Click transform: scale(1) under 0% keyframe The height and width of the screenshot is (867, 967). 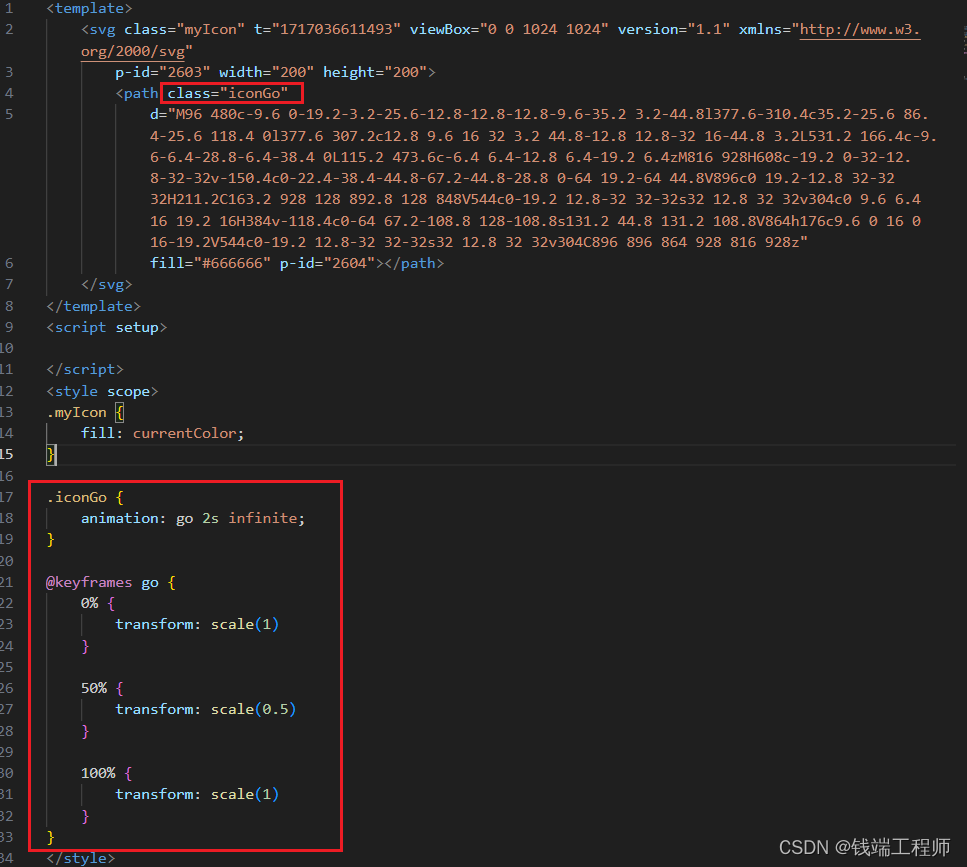pos(197,625)
